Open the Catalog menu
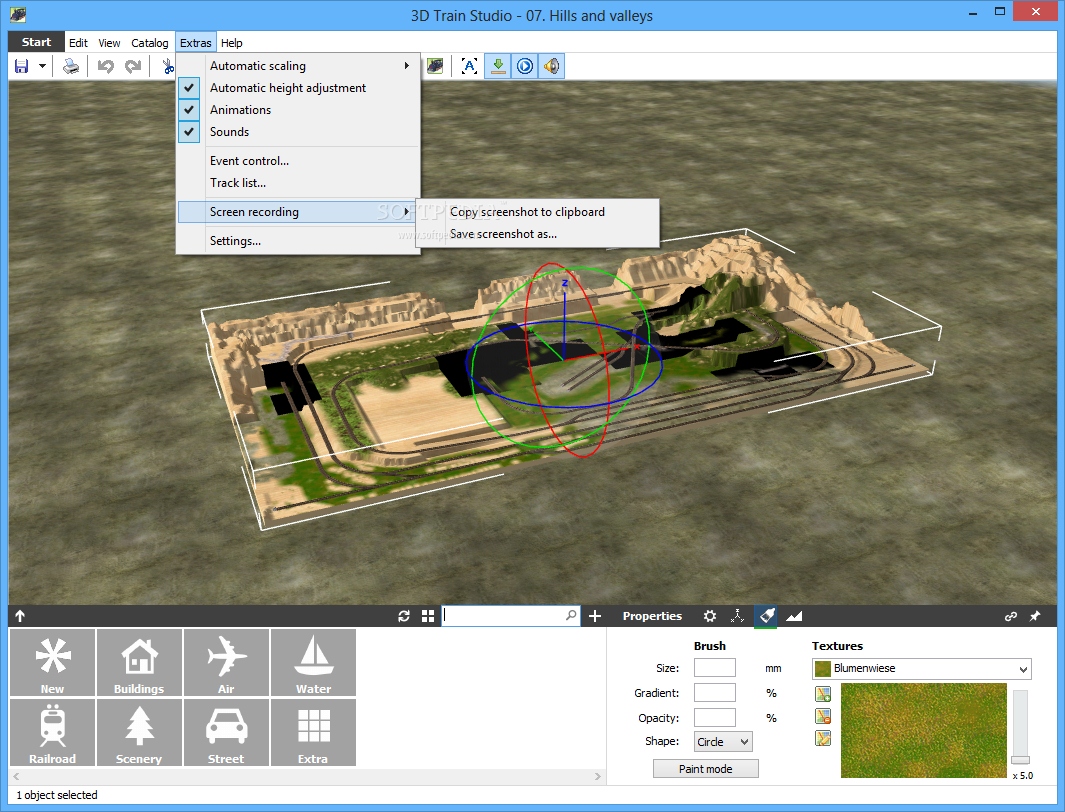This screenshot has width=1065, height=812. [149, 43]
